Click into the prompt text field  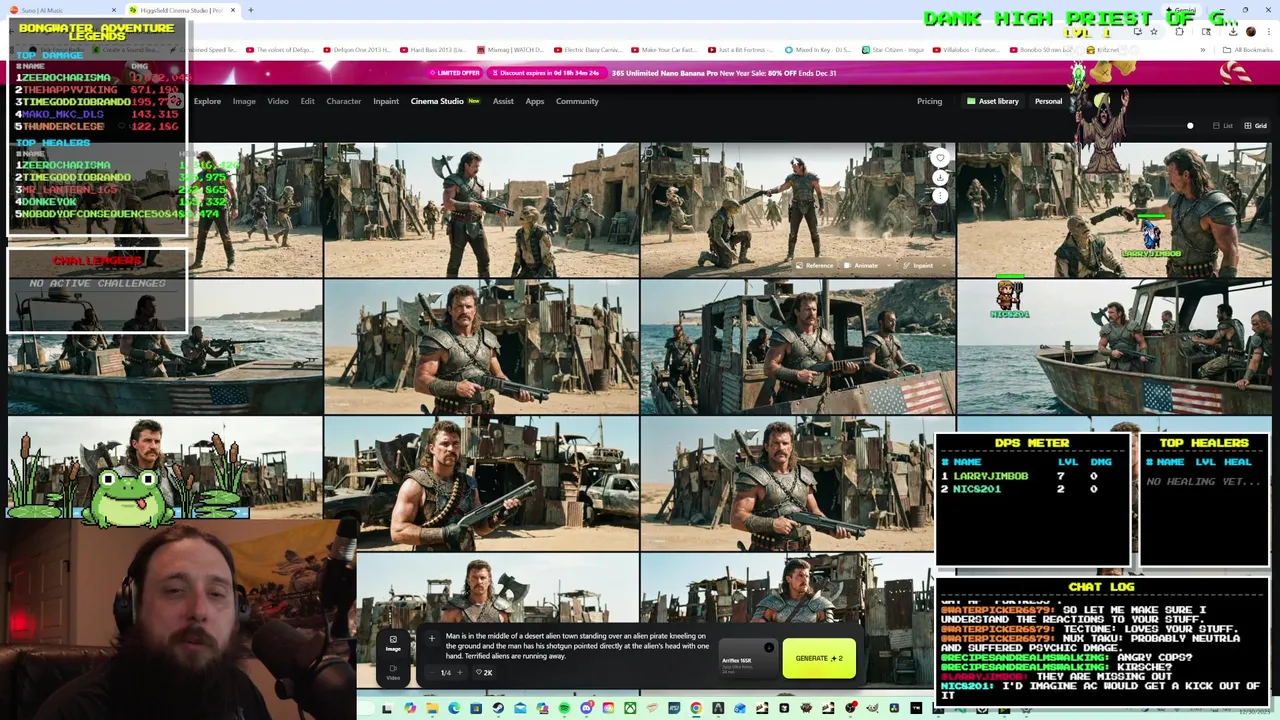point(578,646)
